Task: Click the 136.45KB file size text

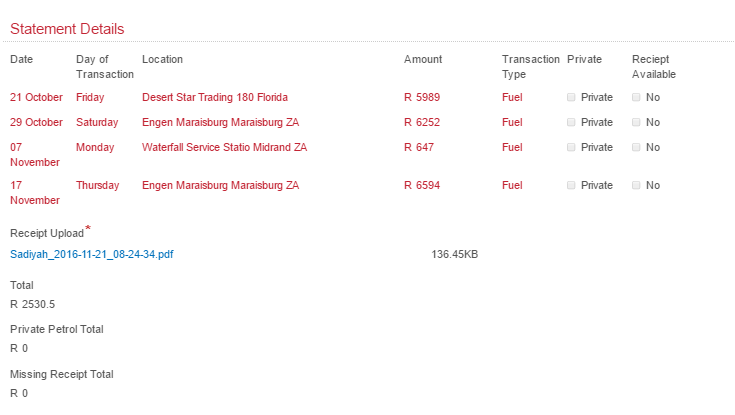Action: [454, 254]
